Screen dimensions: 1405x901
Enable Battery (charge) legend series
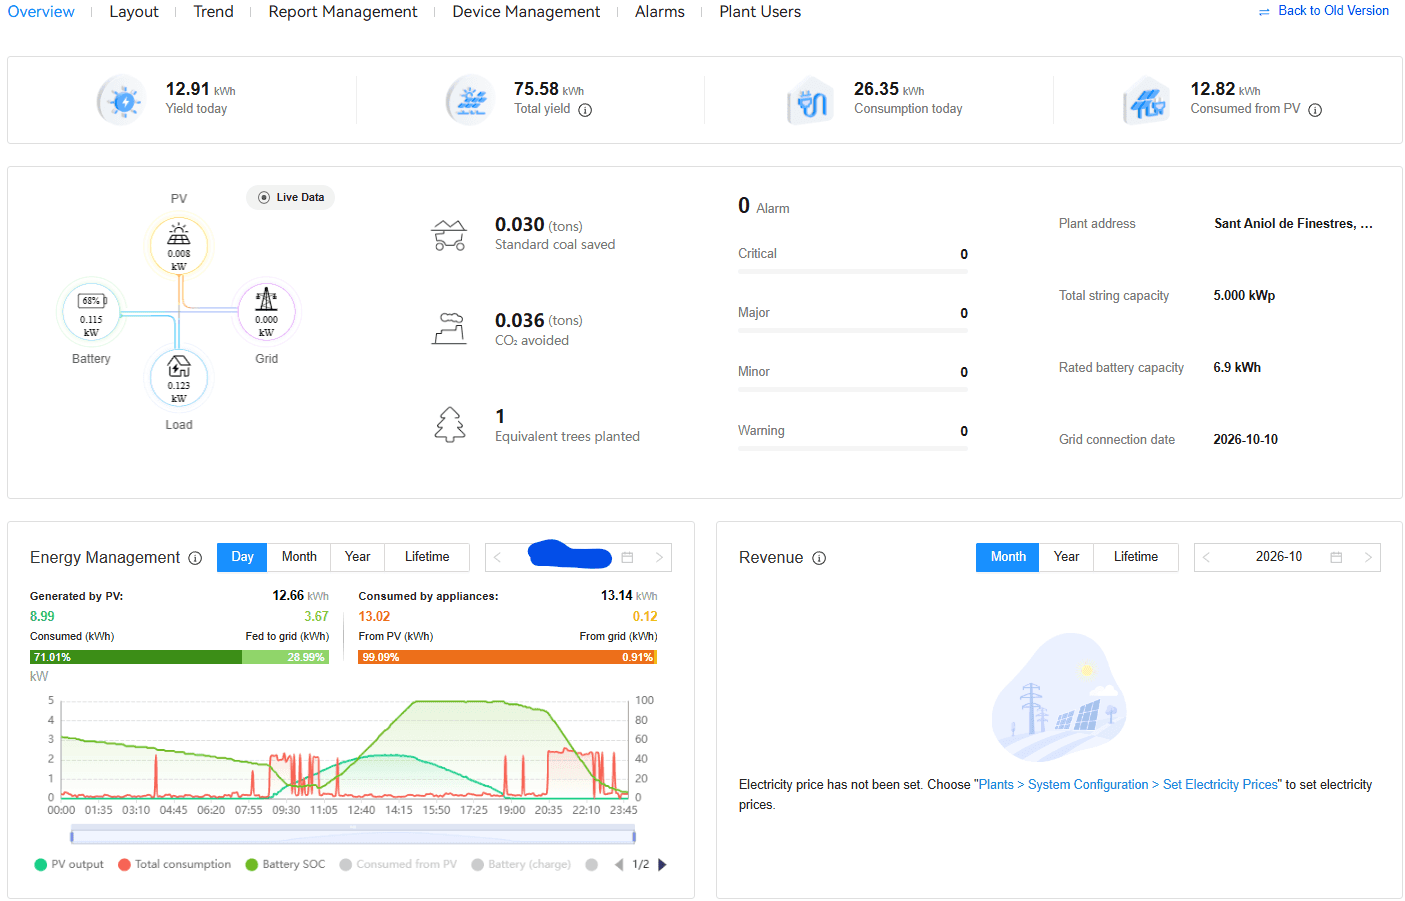(x=521, y=865)
